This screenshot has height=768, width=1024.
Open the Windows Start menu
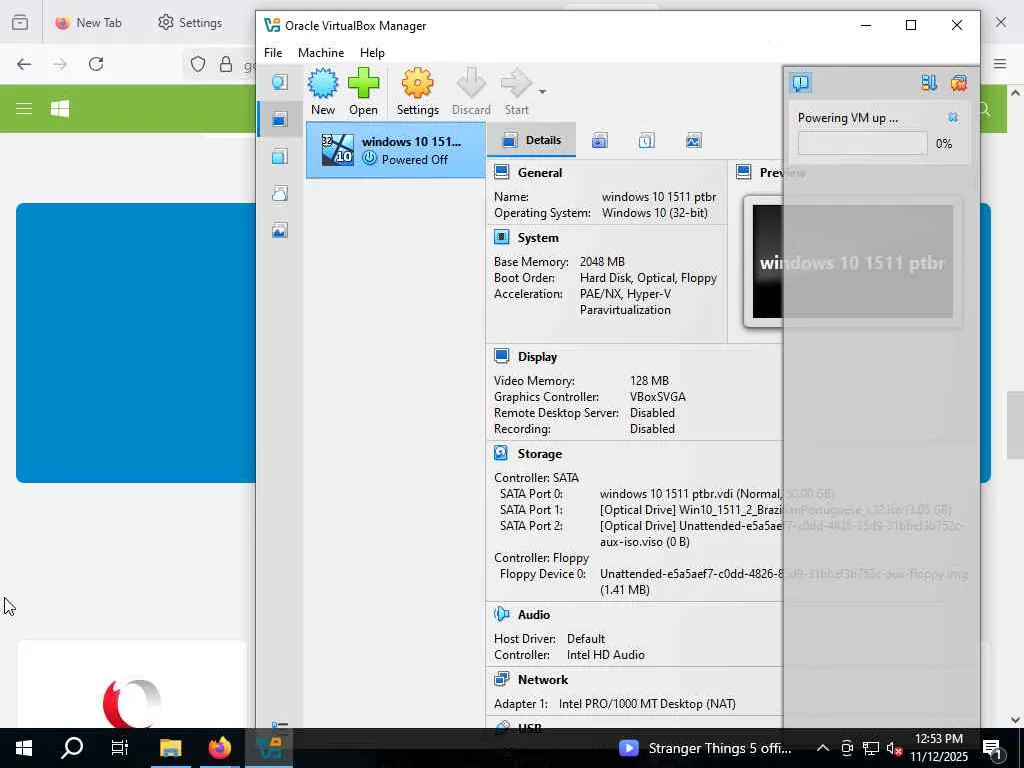pyautogui.click(x=24, y=748)
